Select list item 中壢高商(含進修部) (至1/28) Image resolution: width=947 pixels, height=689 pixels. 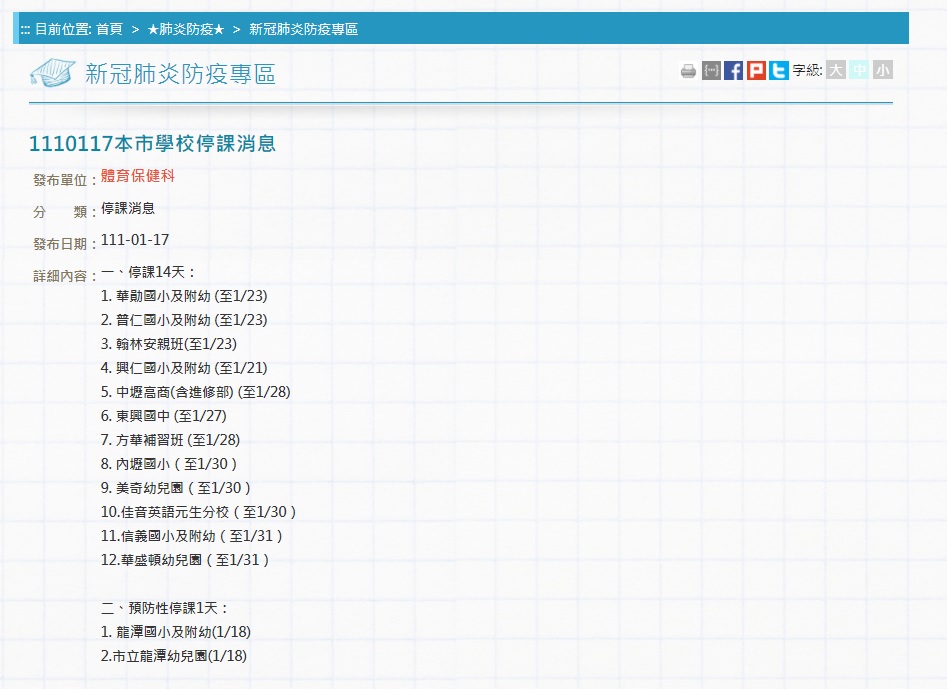coord(196,392)
